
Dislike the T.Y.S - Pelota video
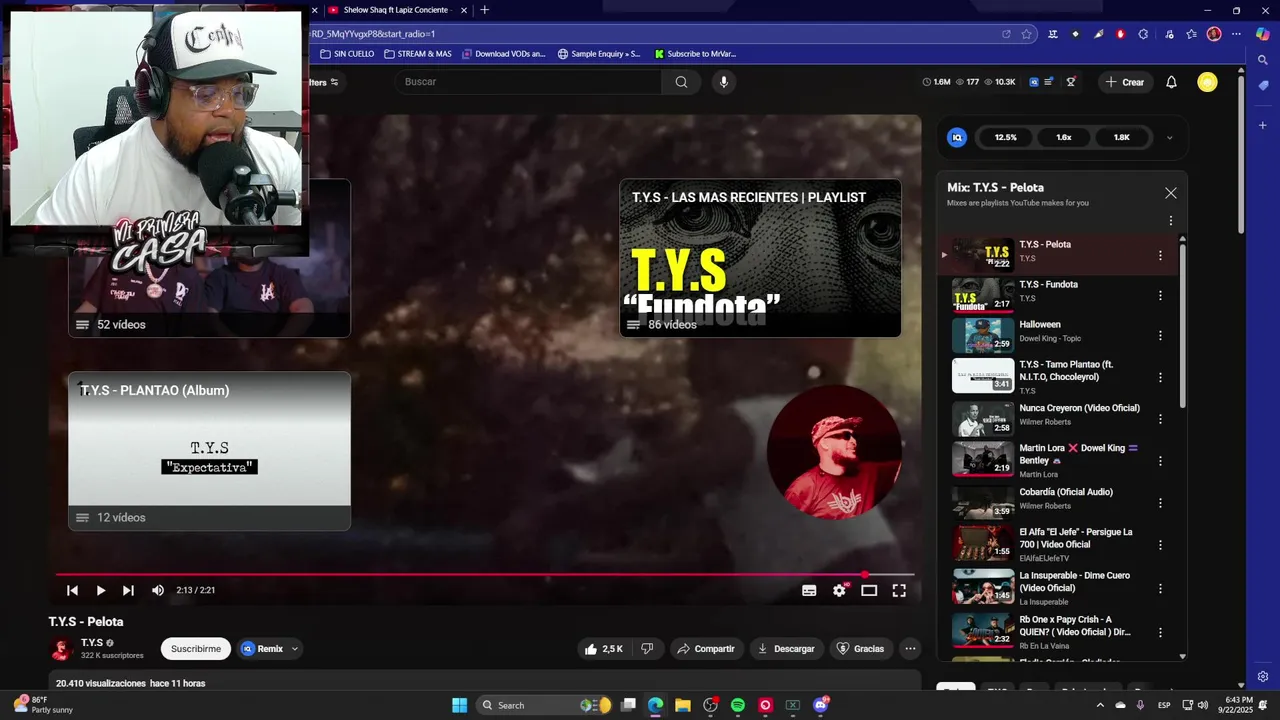(647, 649)
